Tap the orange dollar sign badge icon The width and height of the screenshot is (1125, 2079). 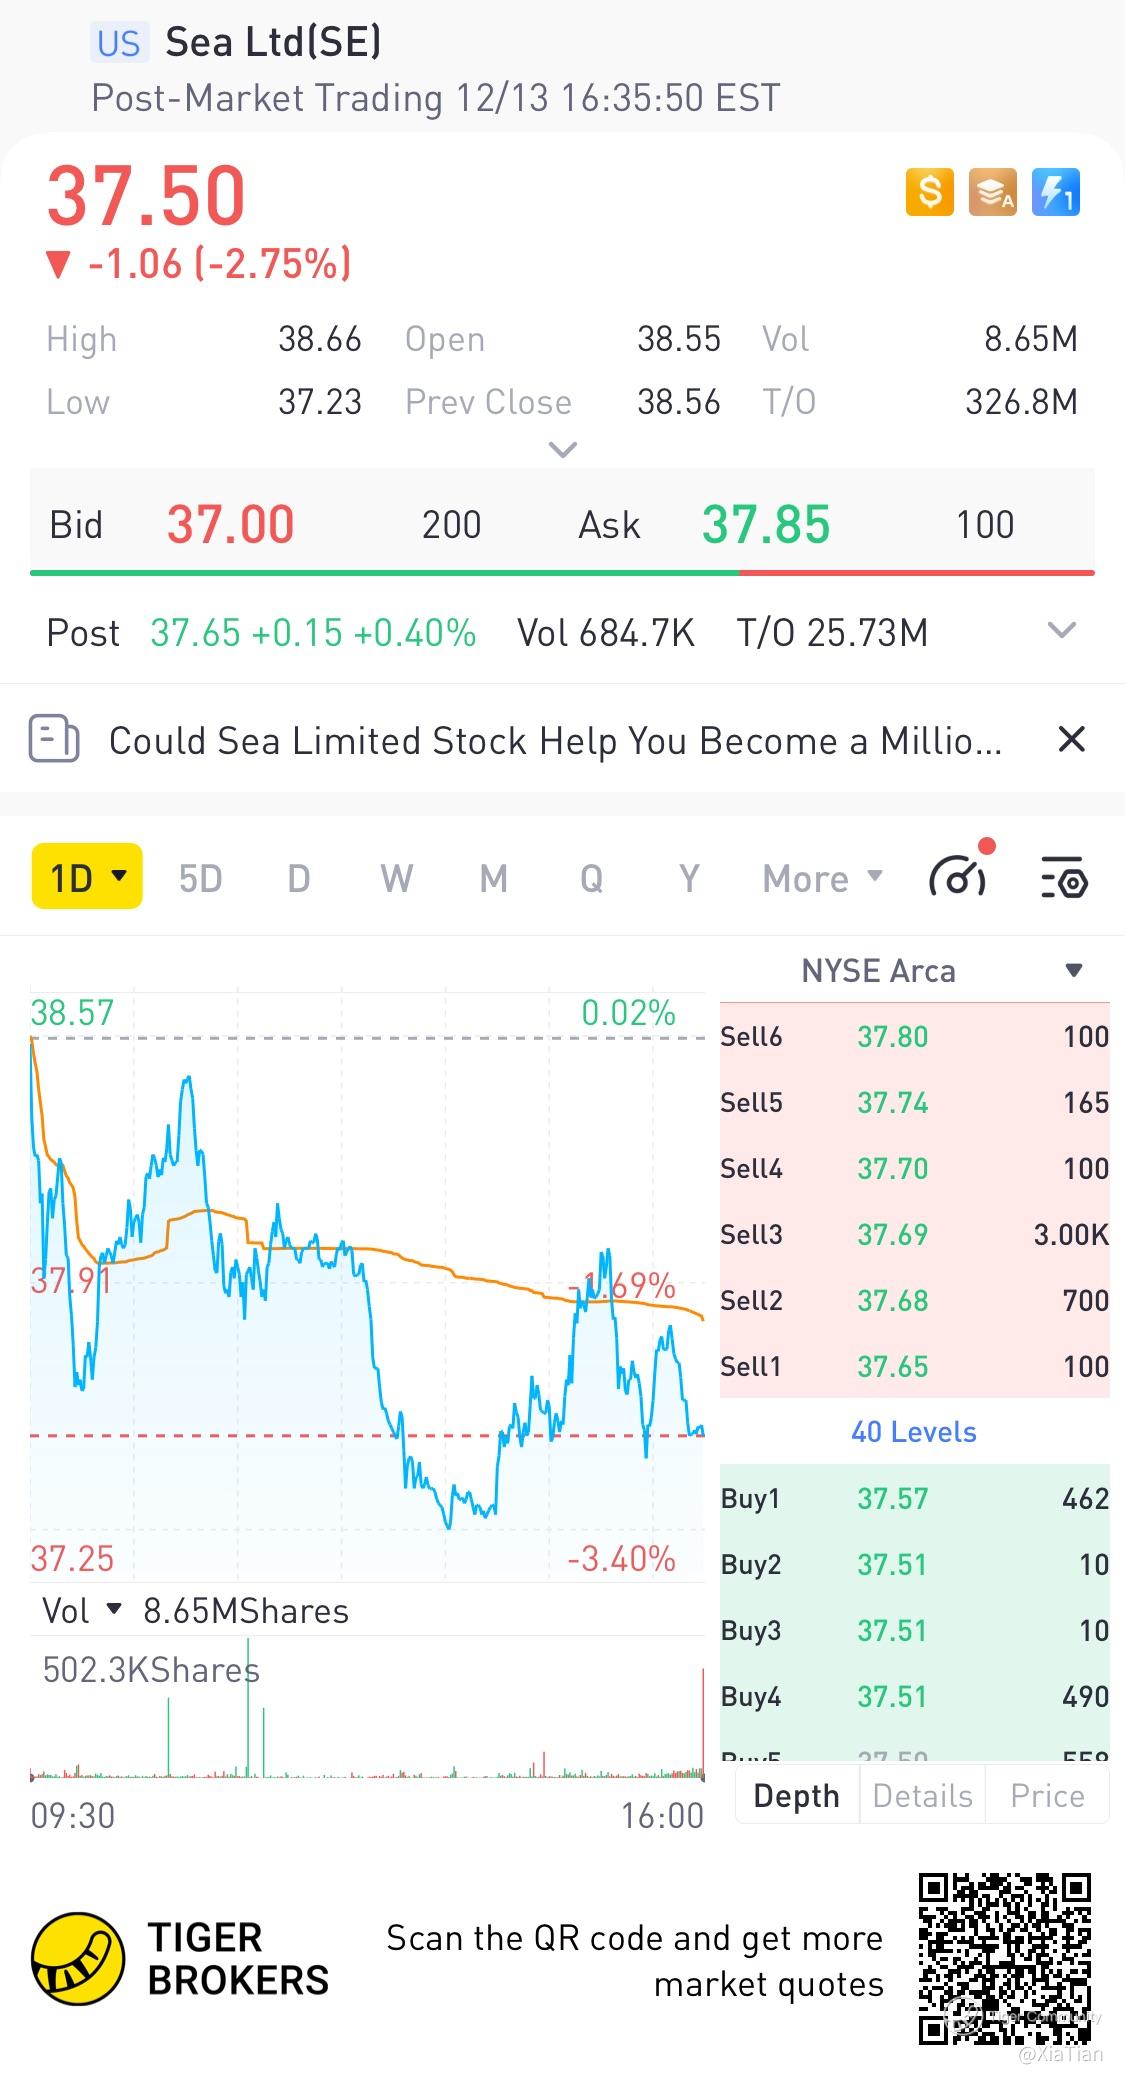(x=930, y=191)
